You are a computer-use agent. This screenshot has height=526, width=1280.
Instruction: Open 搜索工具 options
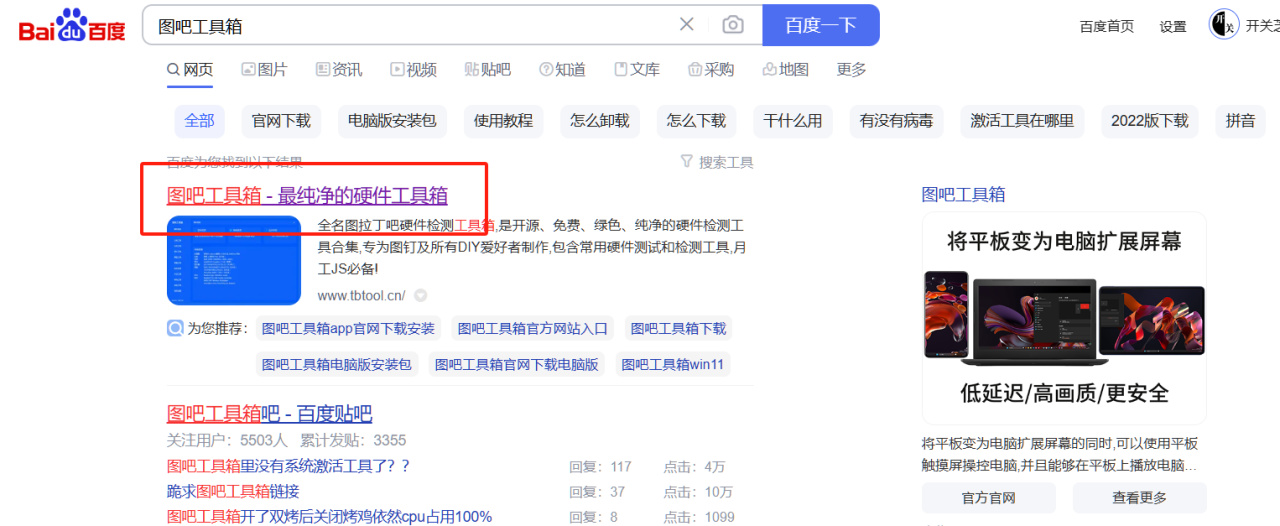pyautogui.click(x=717, y=162)
